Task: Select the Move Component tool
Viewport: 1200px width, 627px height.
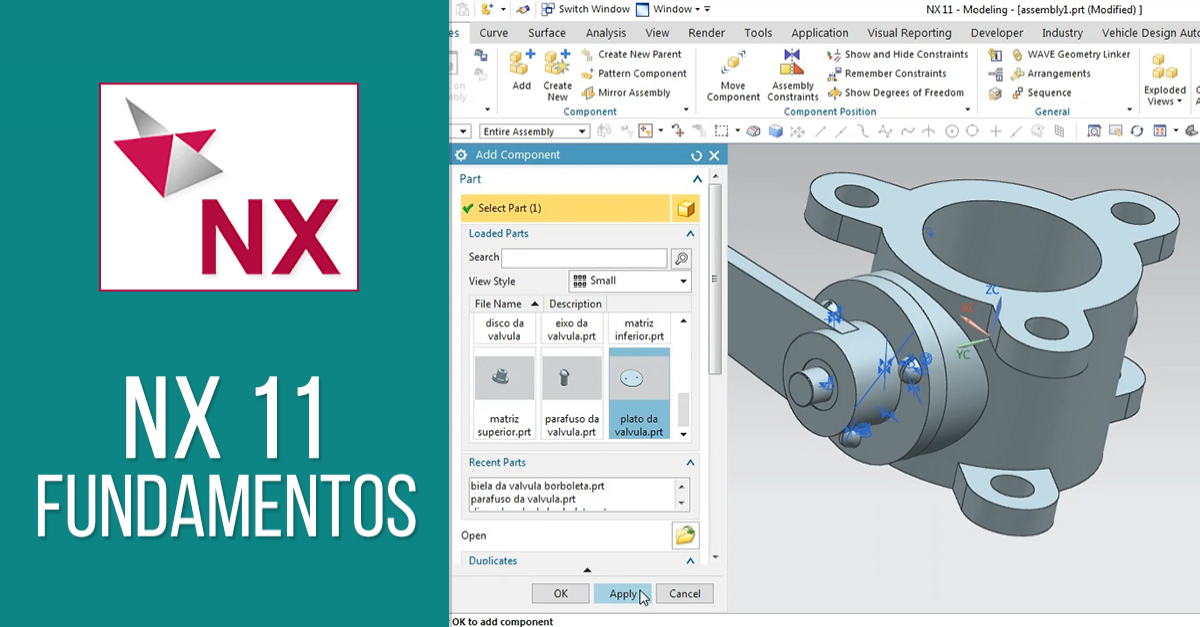Action: (733, 66)
